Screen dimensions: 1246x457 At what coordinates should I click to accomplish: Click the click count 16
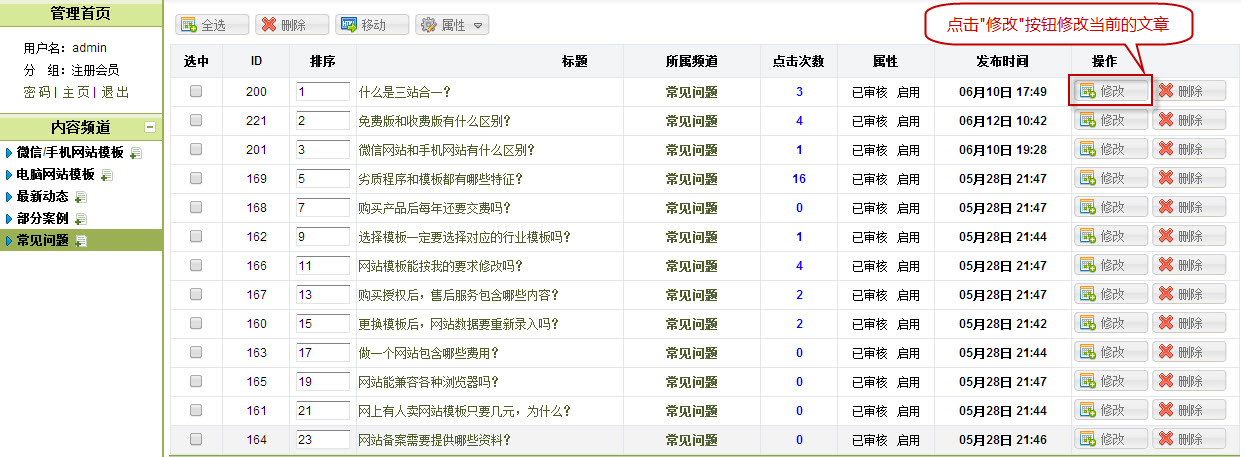[x=798, y=179]
